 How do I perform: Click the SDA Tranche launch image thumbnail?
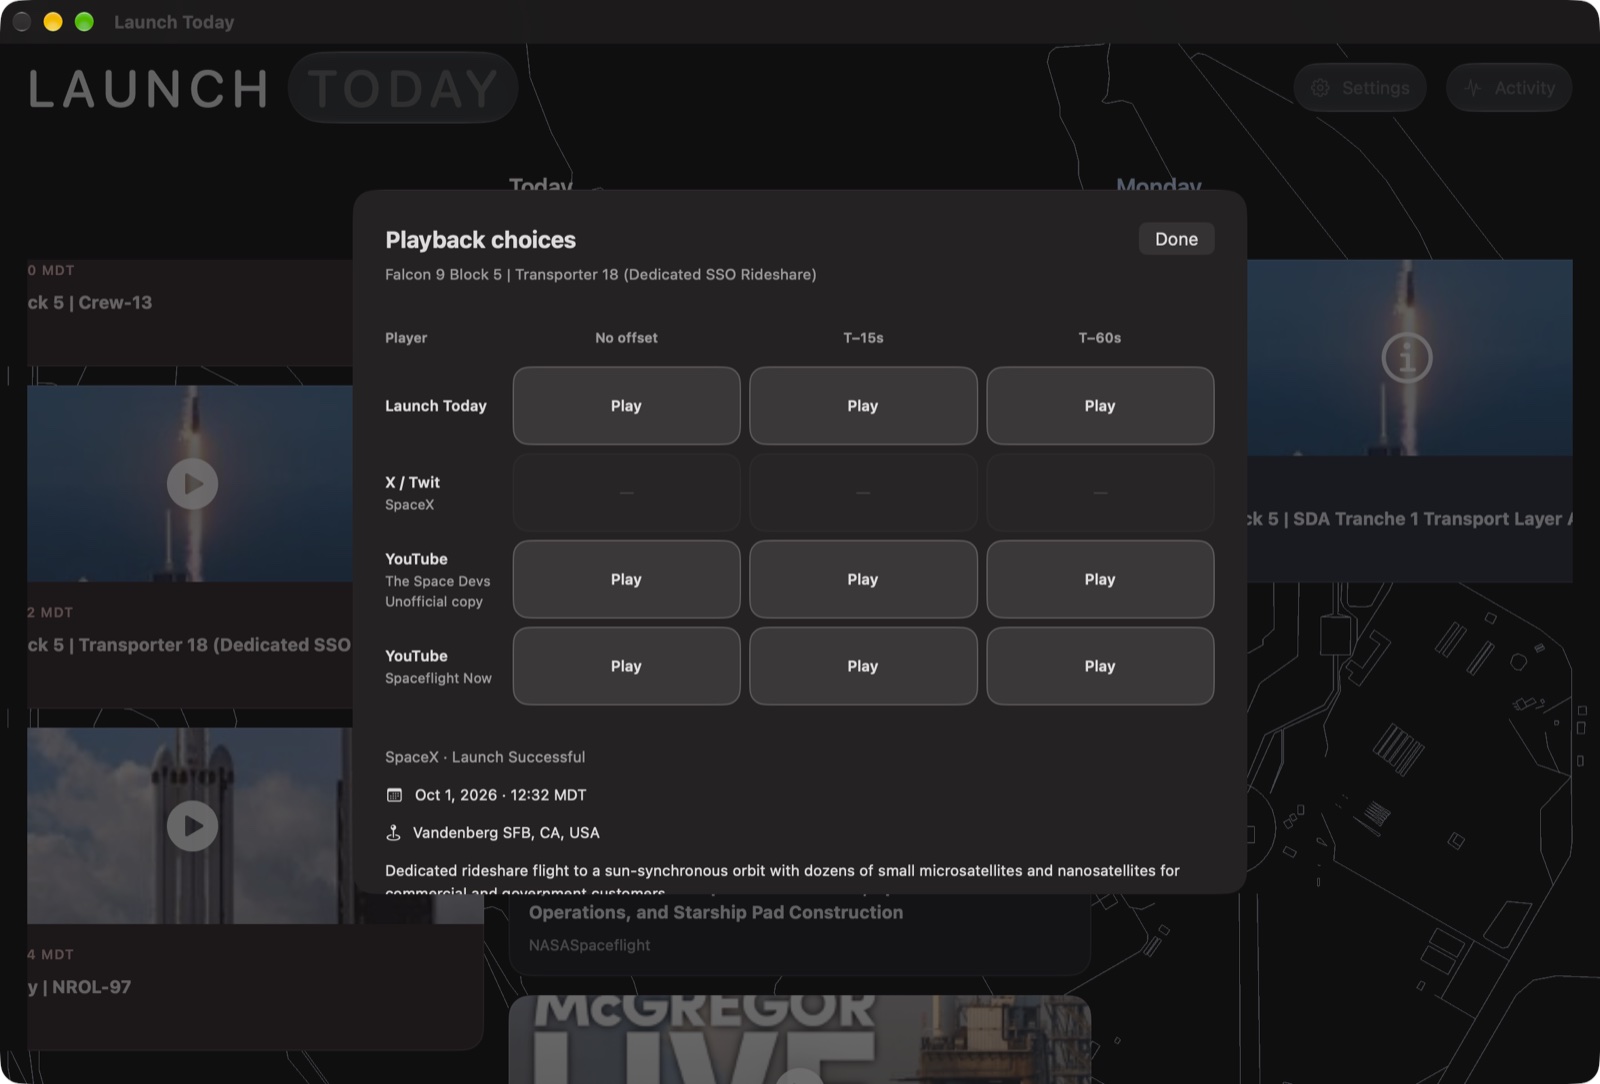[x=1410, y=357]
